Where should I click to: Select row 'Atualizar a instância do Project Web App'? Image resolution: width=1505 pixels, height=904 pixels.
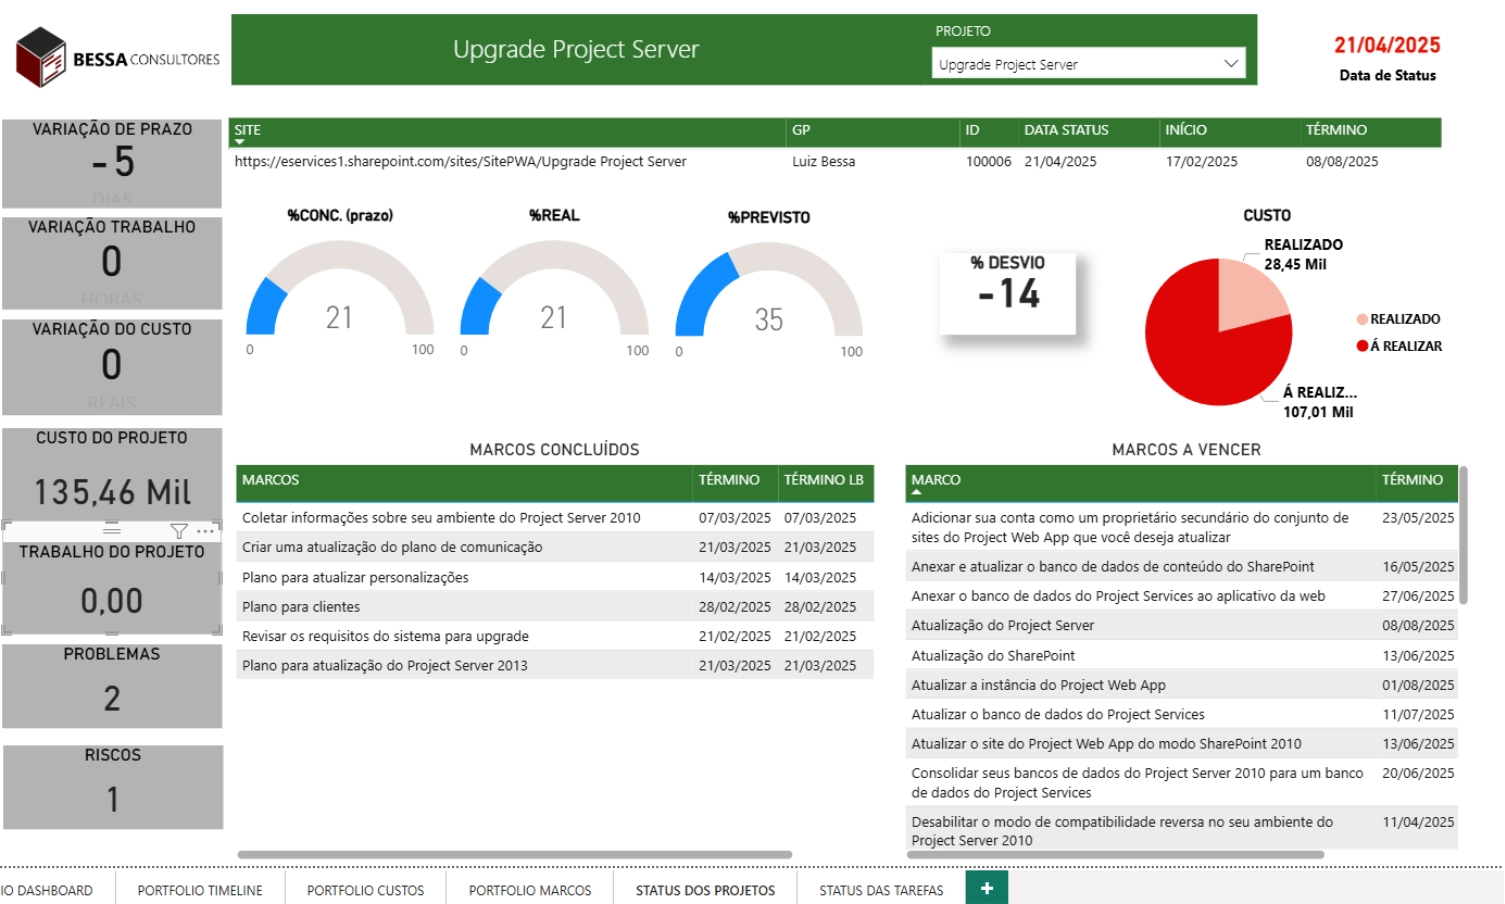tap(1182, 685)
